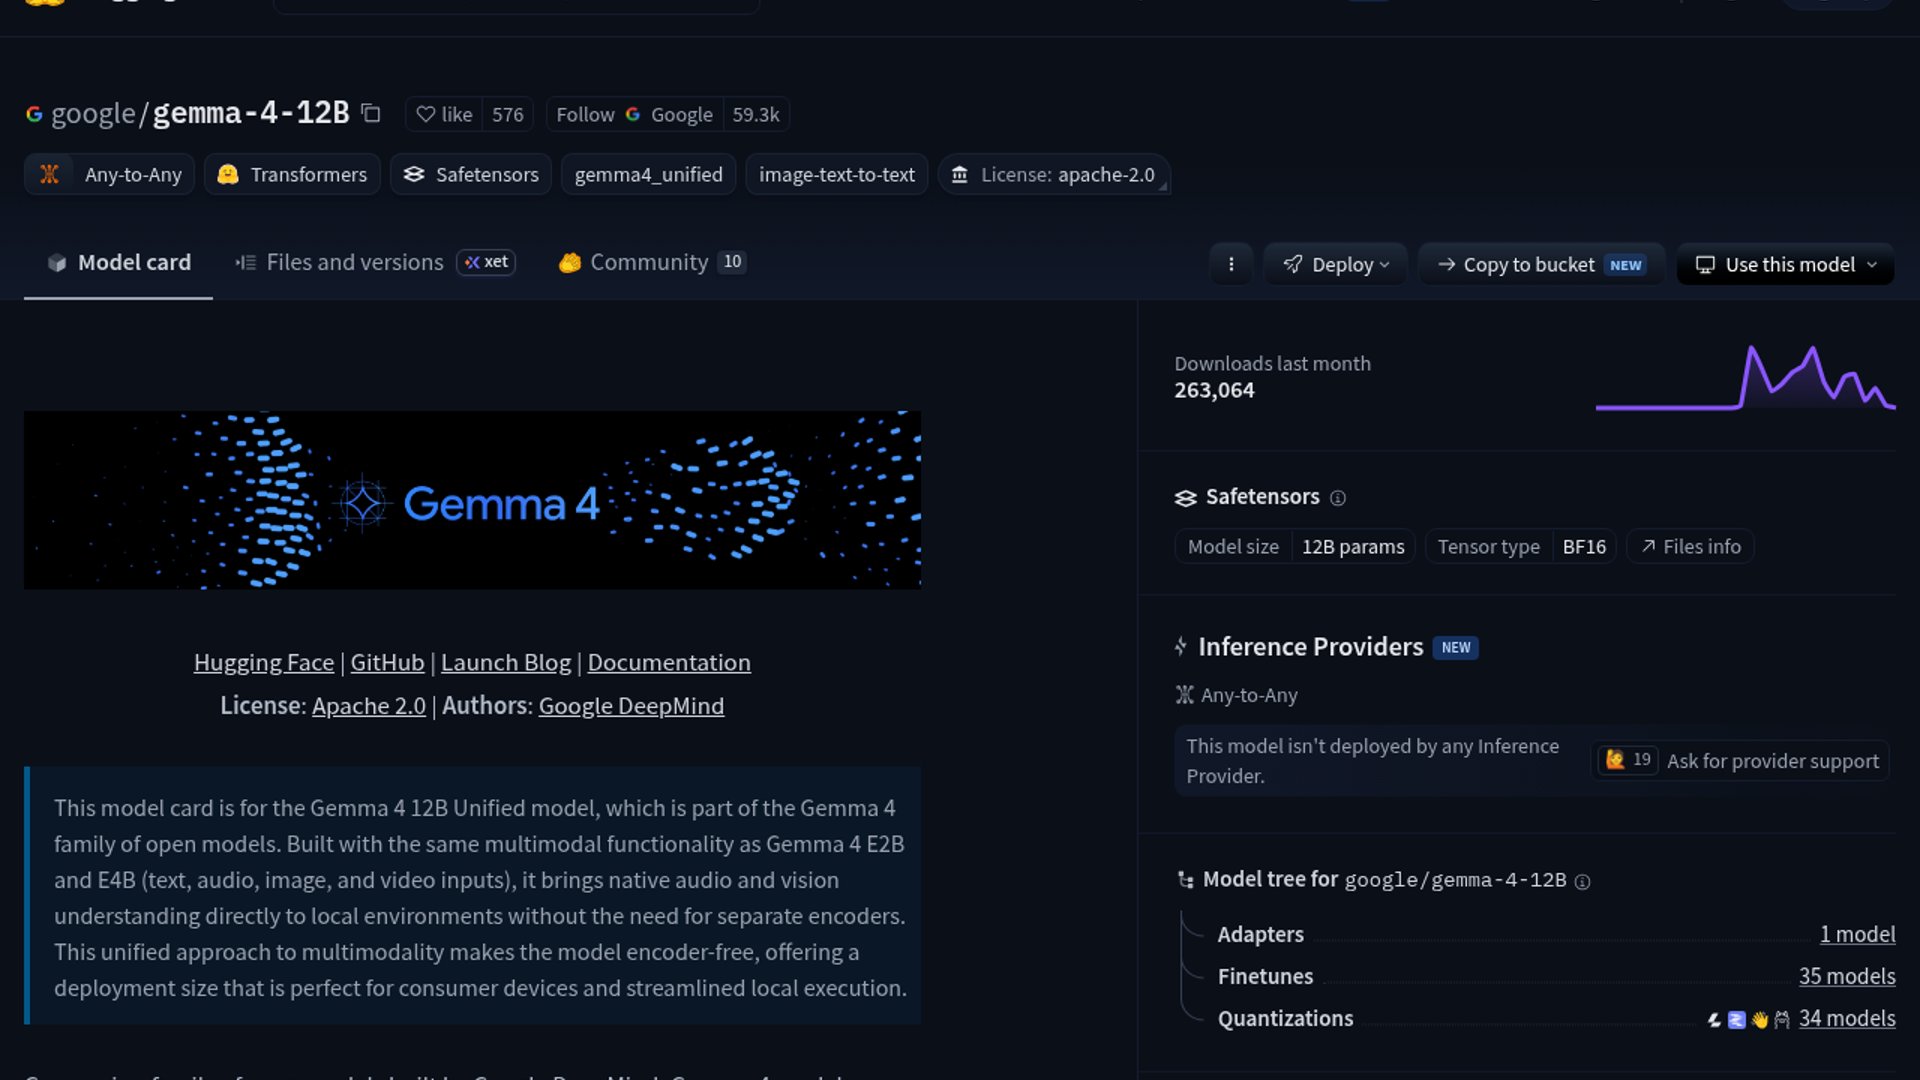Open the Launch Blog link
The height and width of the screenshot is (1080, 1920).
tap(506, 662)
